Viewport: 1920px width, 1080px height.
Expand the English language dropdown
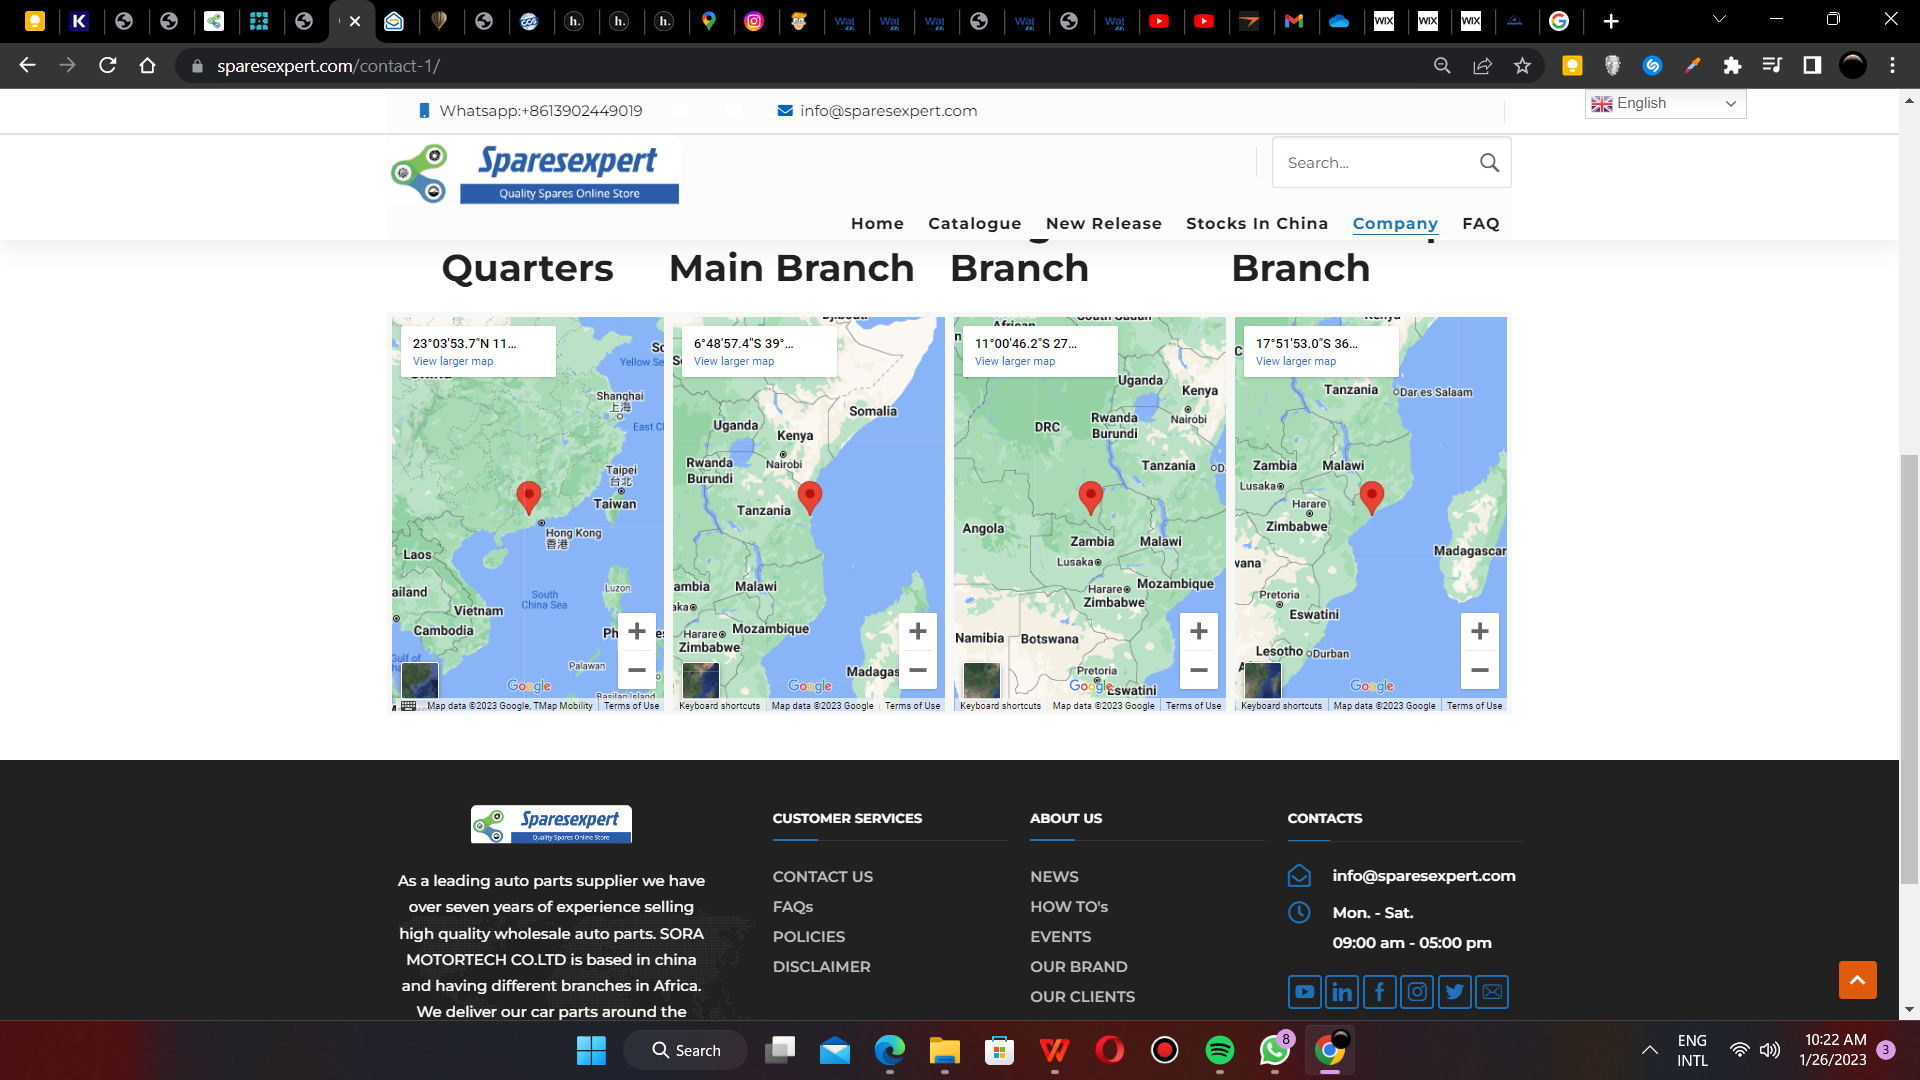tap(1665, 104)
